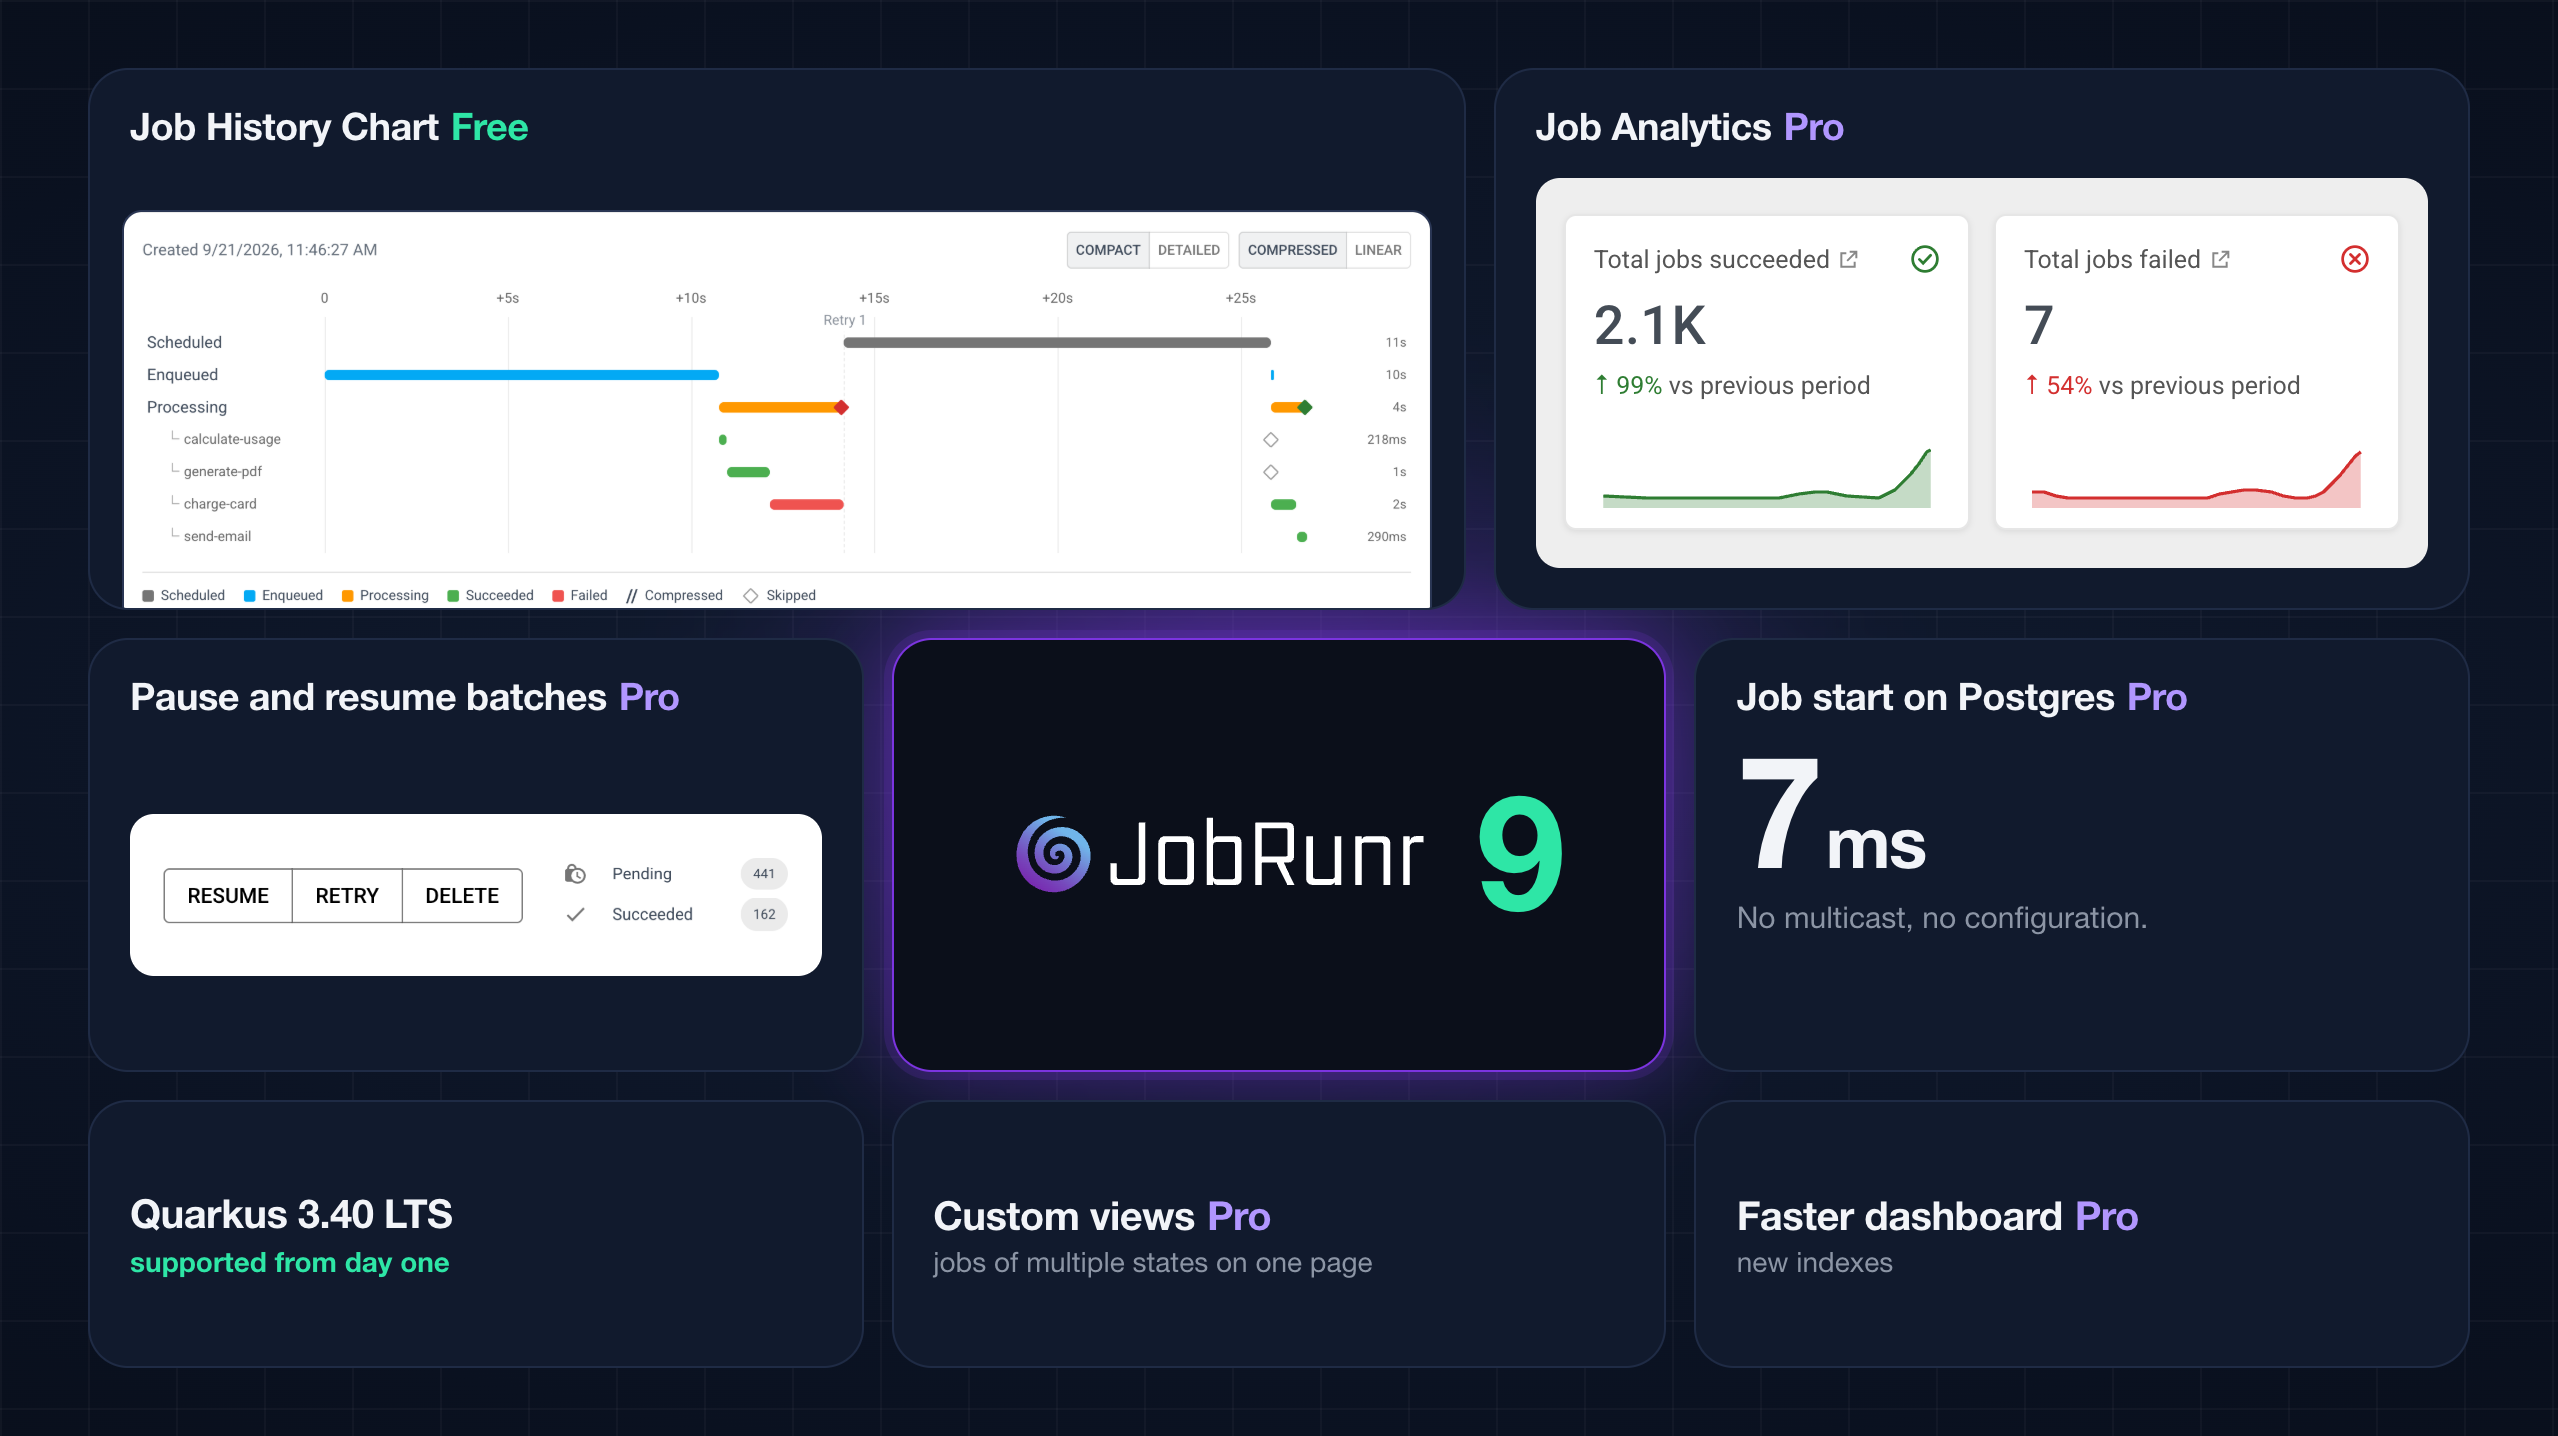This screenshot has height=1436, width=2558.
Task: Click the large green 9 version number
Action: [1521, 854]
